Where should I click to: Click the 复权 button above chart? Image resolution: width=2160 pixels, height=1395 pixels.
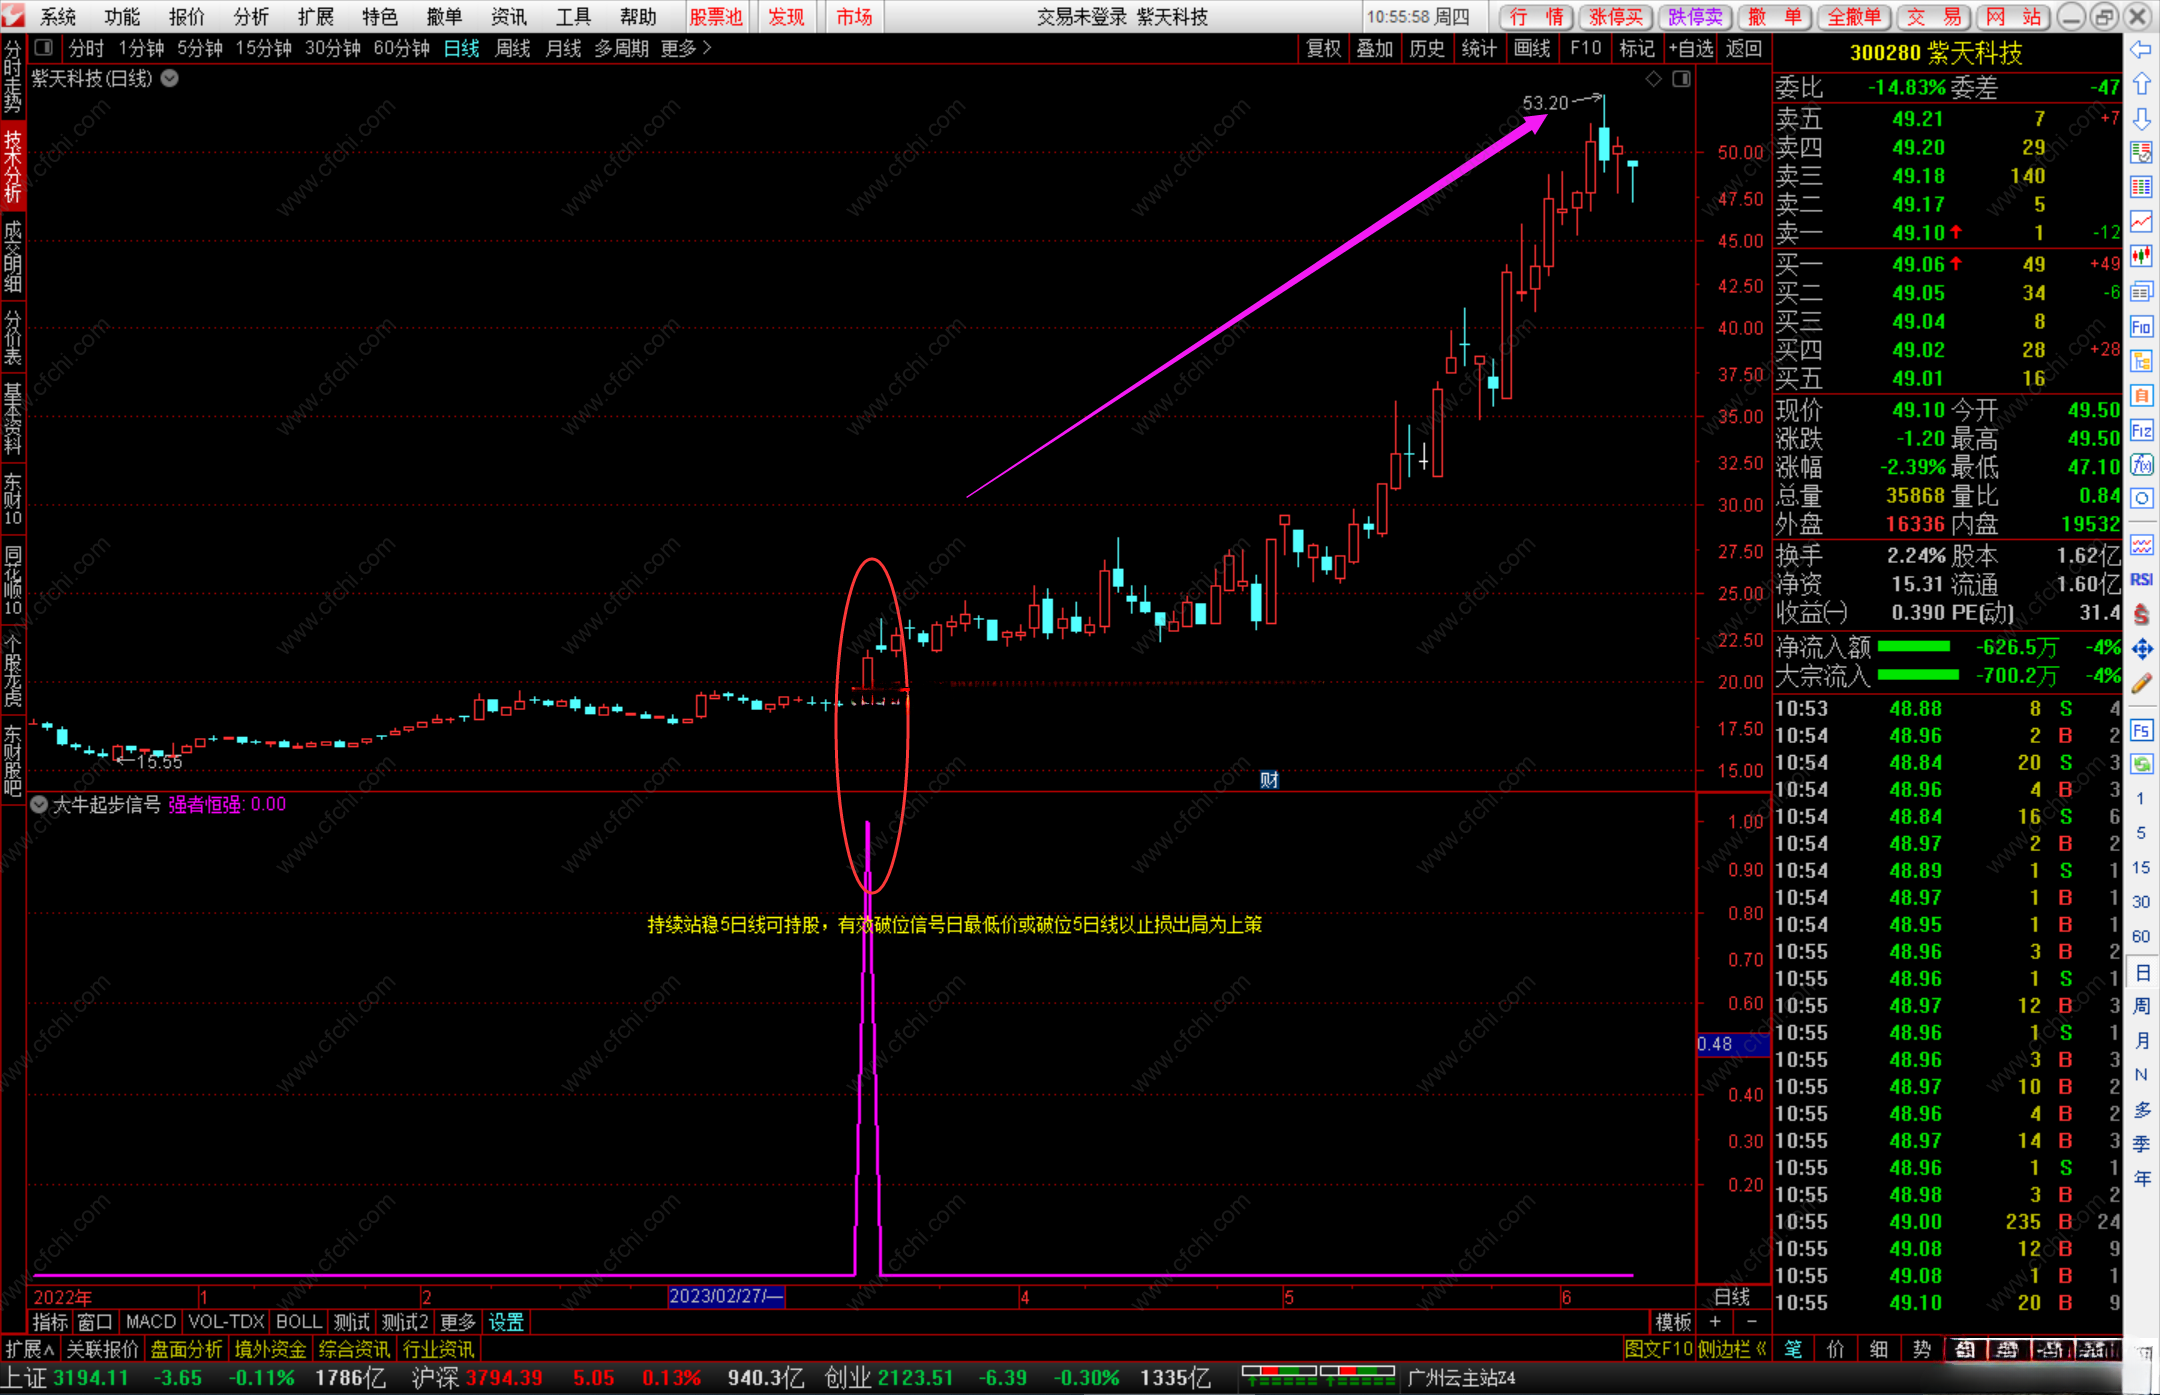click(x=1323, y=48)
